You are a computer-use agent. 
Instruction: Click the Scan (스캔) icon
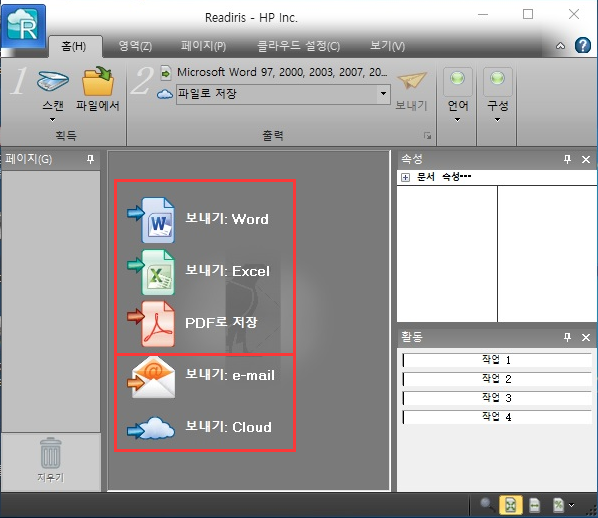[x=53, y=80]
